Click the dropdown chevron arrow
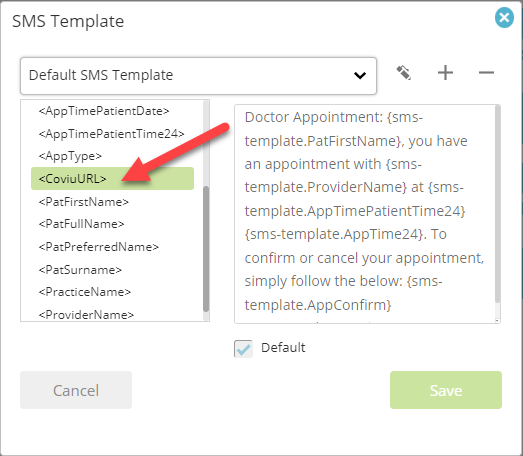 (360, 76)
